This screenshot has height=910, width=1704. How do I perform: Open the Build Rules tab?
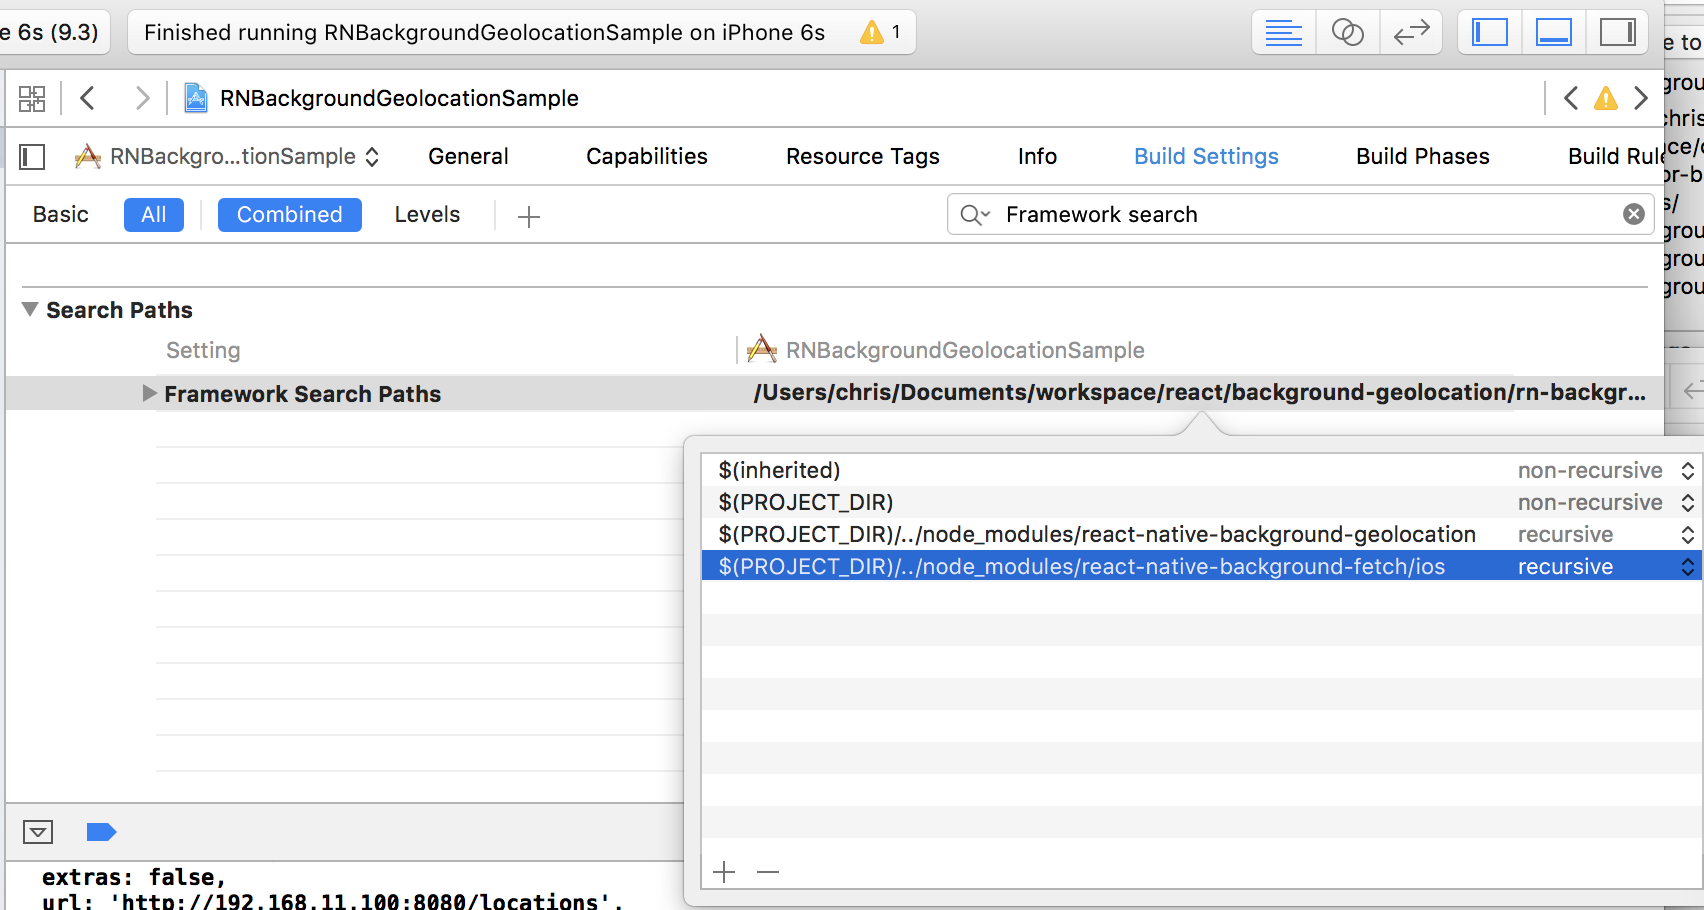pyautogui.click(x=1615, y=157)
